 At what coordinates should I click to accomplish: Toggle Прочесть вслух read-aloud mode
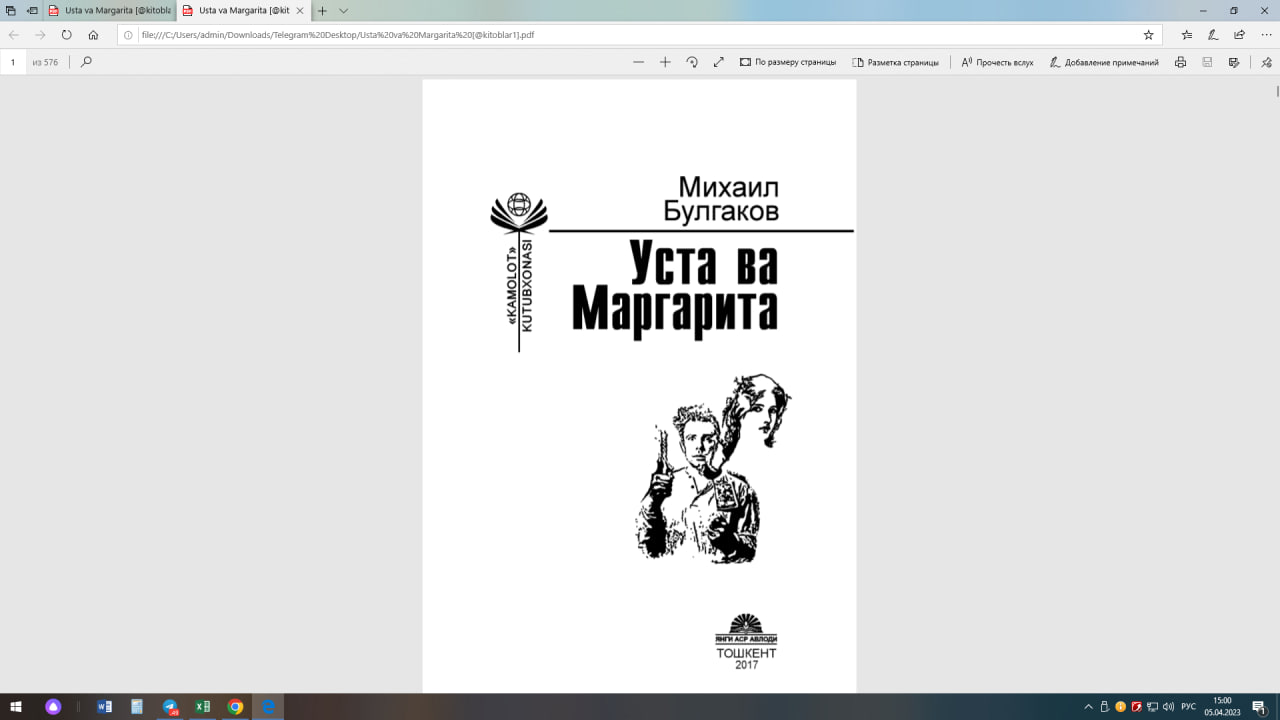997,61
